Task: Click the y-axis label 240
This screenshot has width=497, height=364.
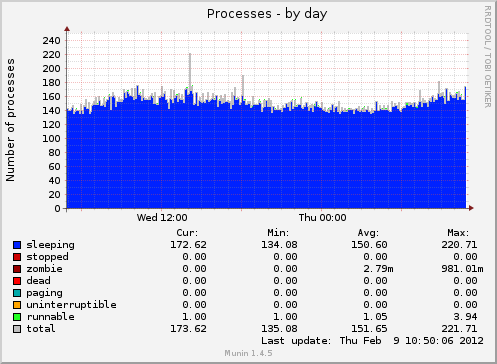Action: [51, 41]
